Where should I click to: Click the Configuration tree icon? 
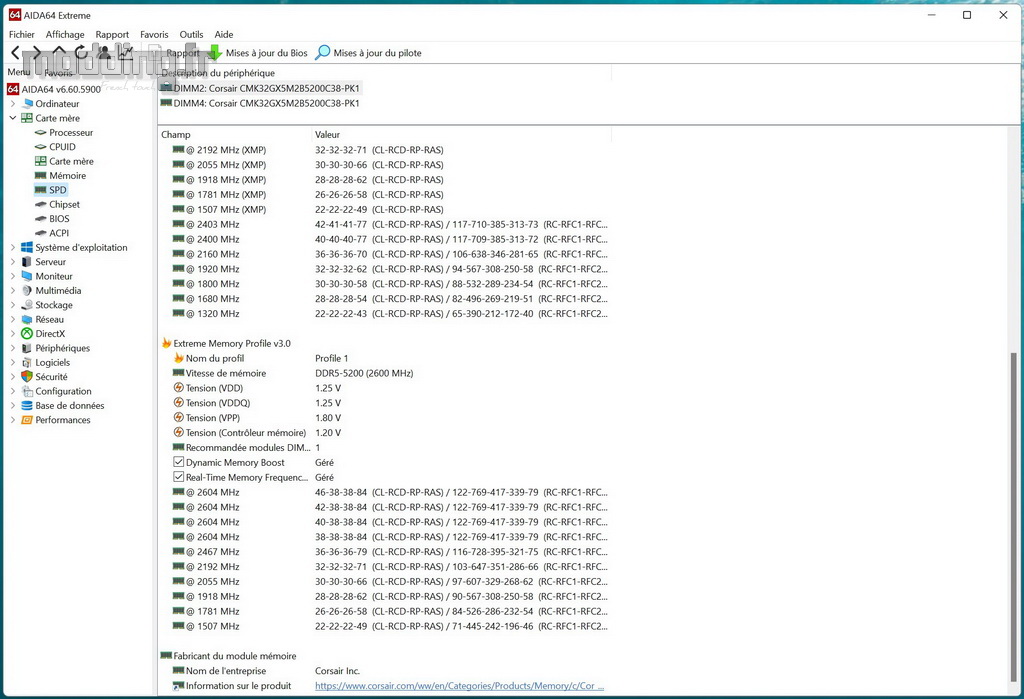pos(27,391)
